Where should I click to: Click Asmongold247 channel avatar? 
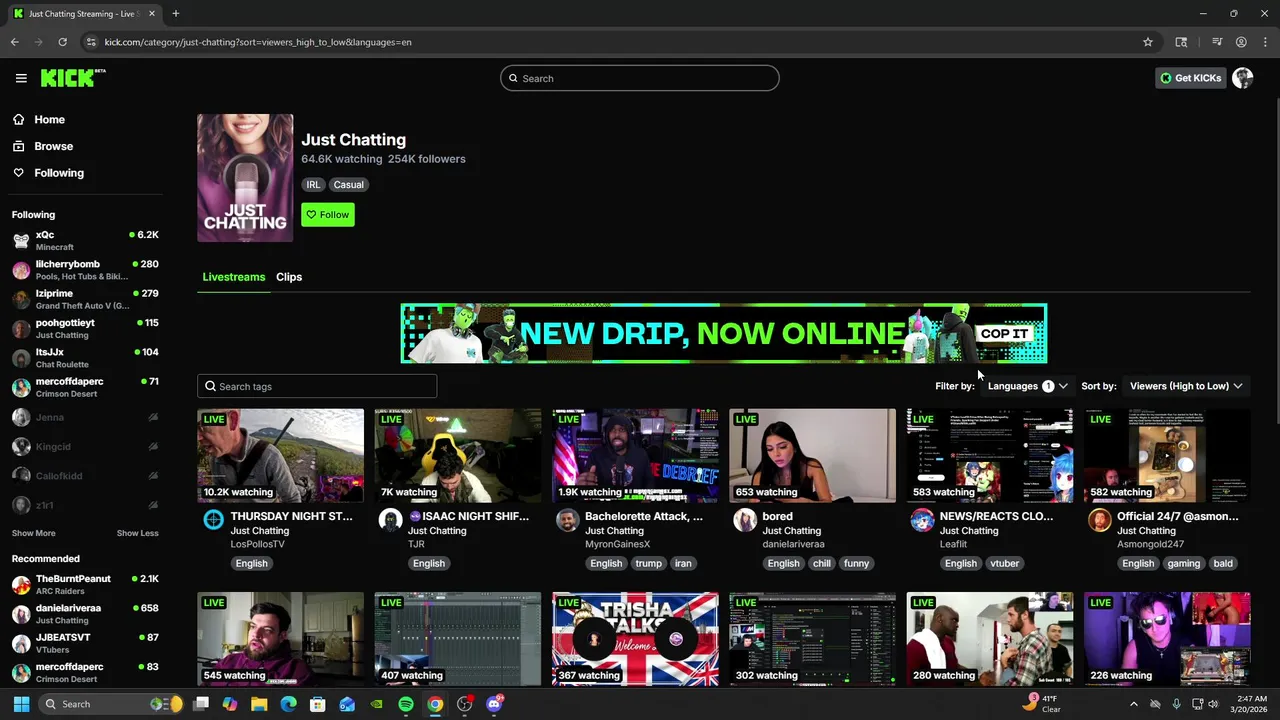(x=1100, y=519)
